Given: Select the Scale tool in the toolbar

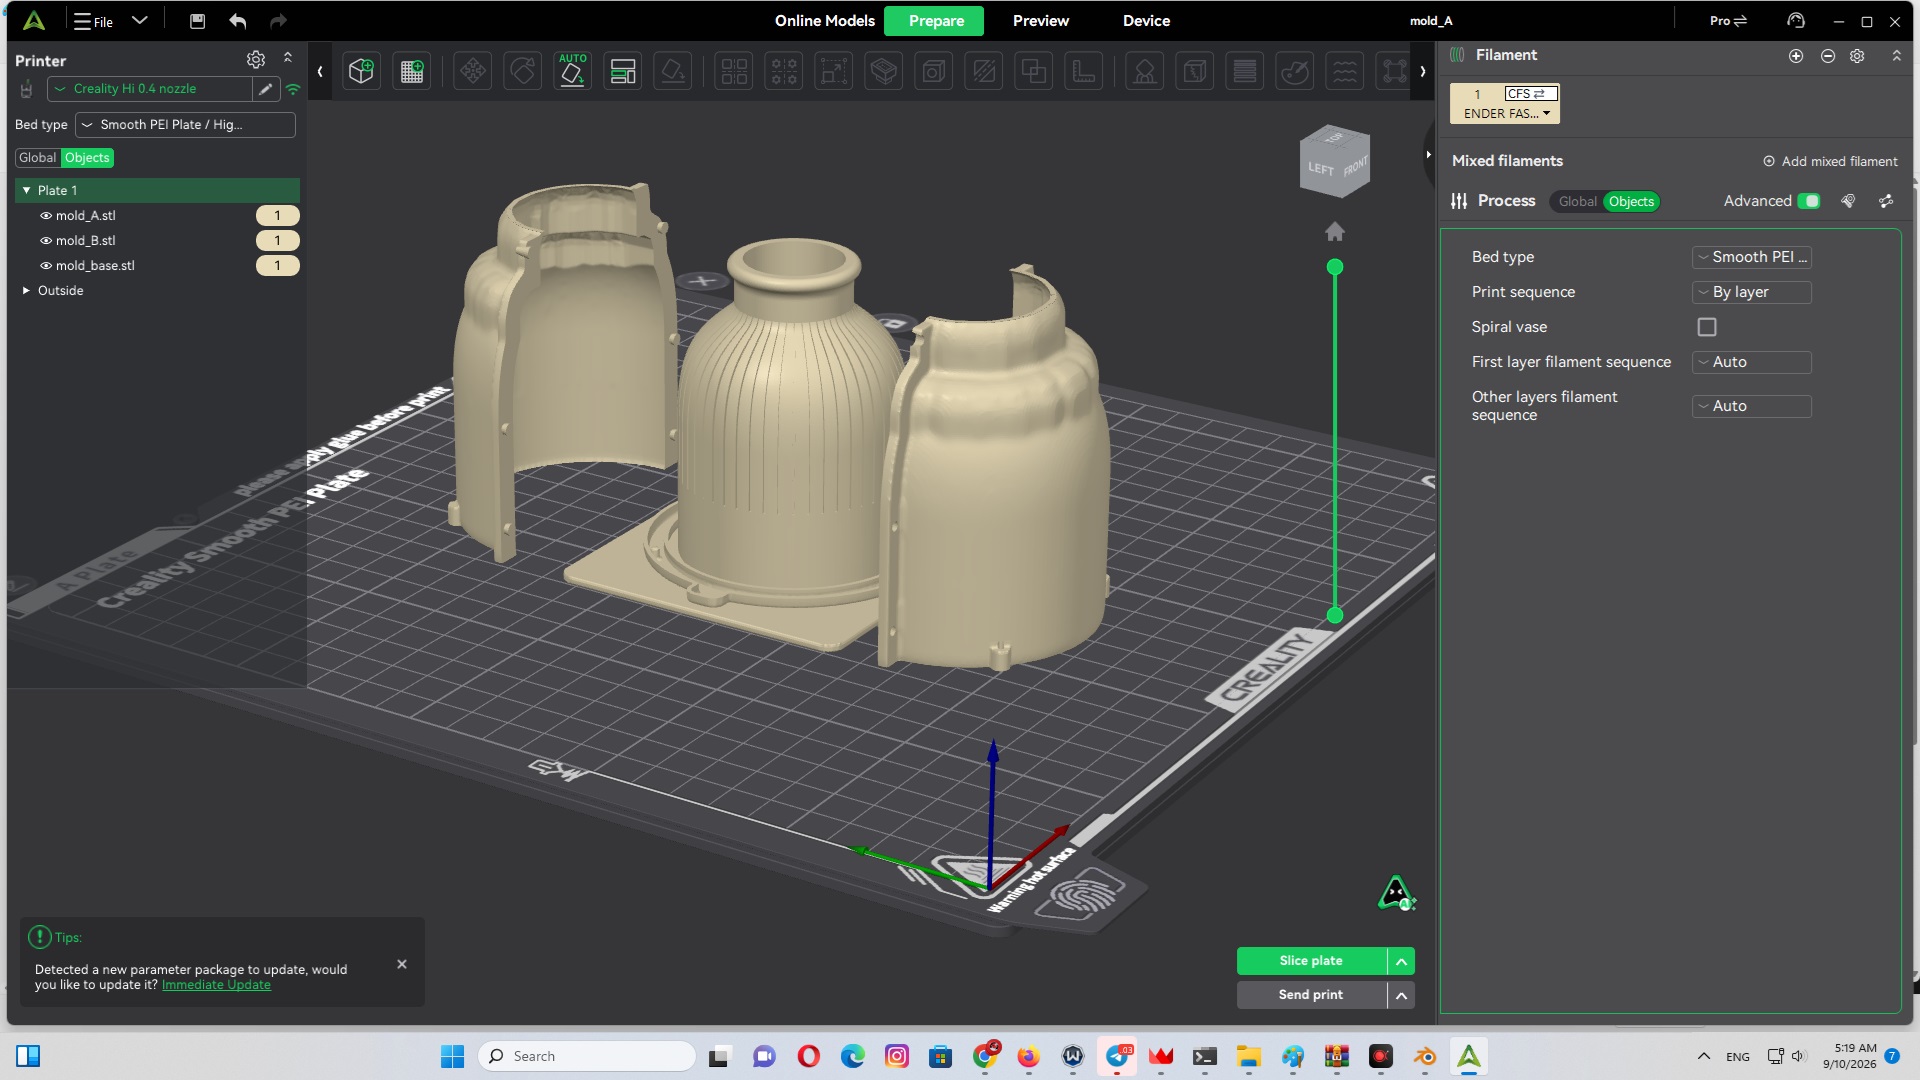Looking at the screenshot, I should [x=834, y=71].
